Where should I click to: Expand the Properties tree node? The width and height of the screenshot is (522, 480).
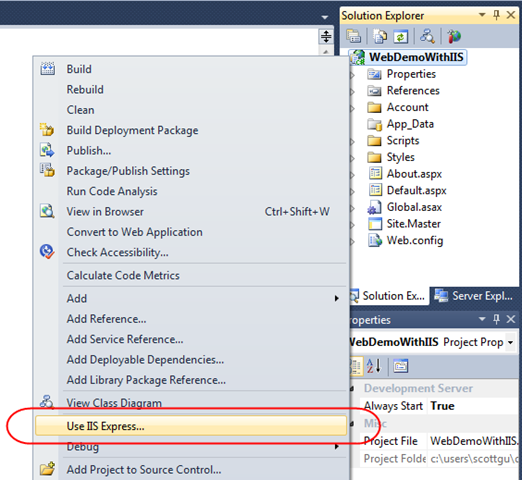pyautogui.click(x=353, y=75)
